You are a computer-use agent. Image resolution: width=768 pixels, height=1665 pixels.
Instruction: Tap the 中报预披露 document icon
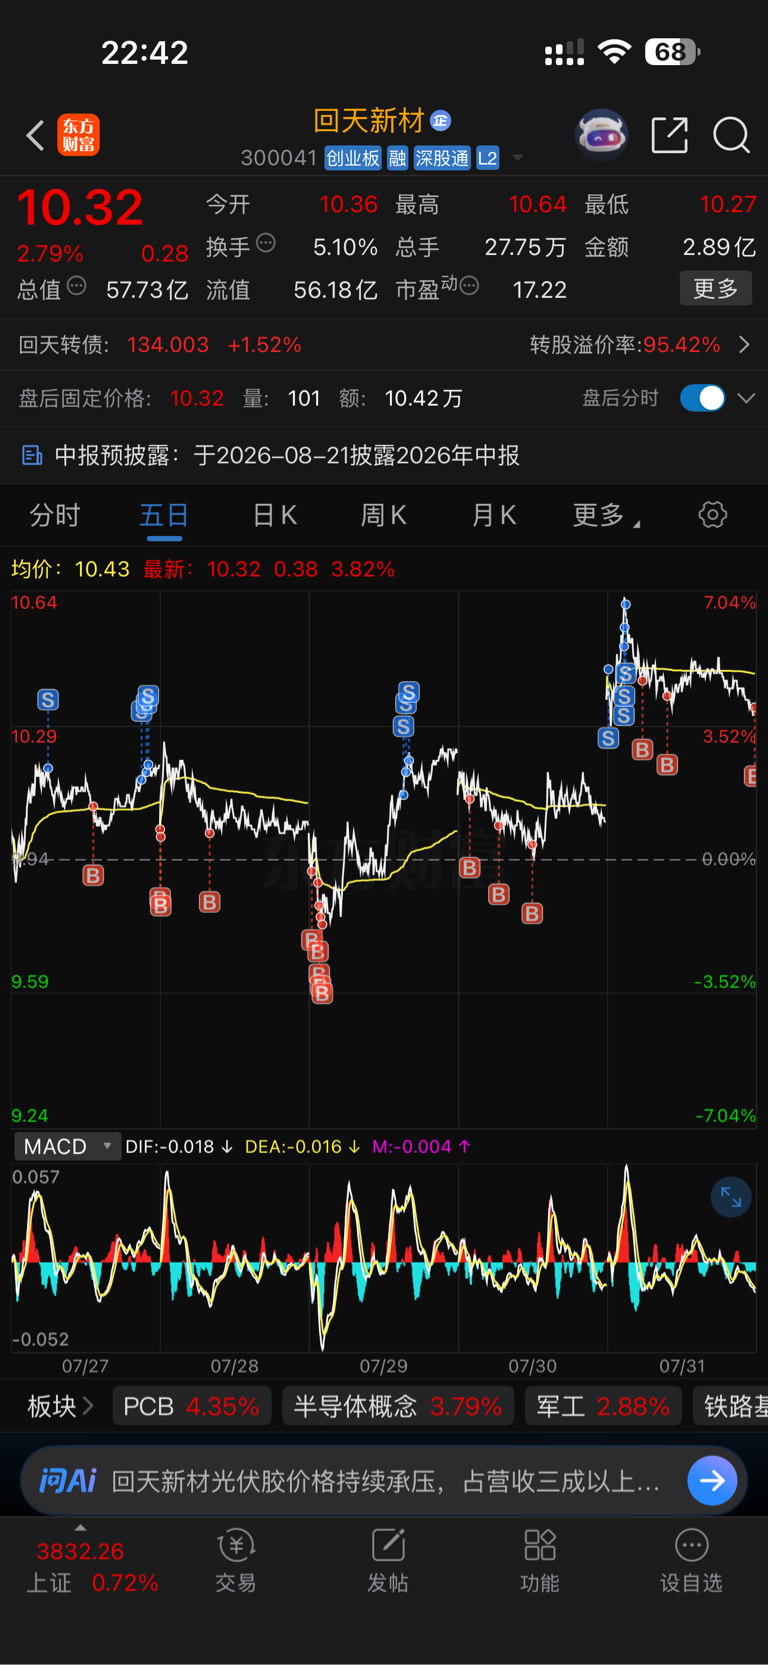click(x=32, y=456)
